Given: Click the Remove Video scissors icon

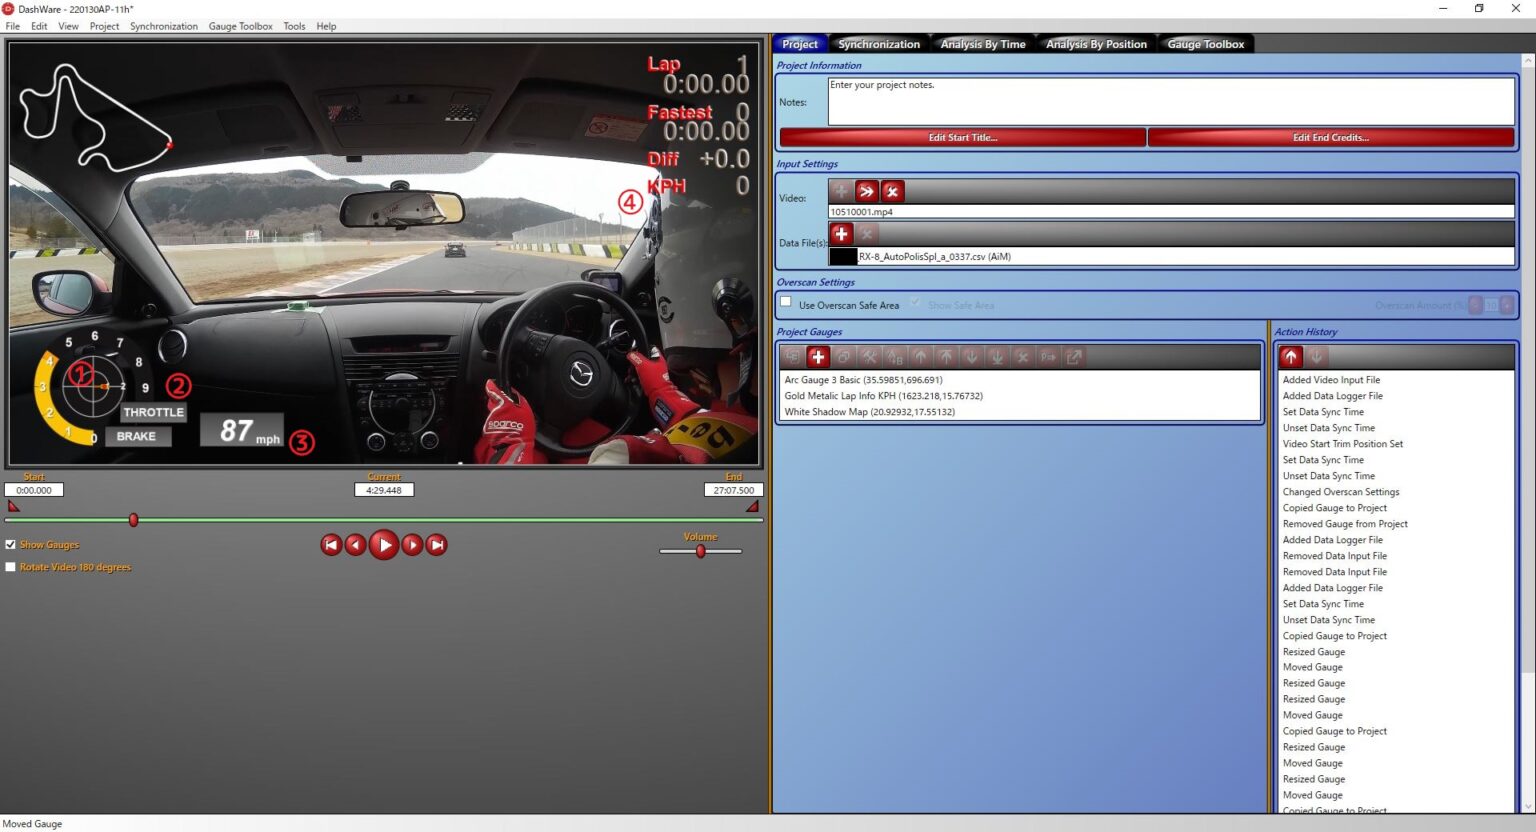Looking at the screenshot, I should tap(892, 190).
